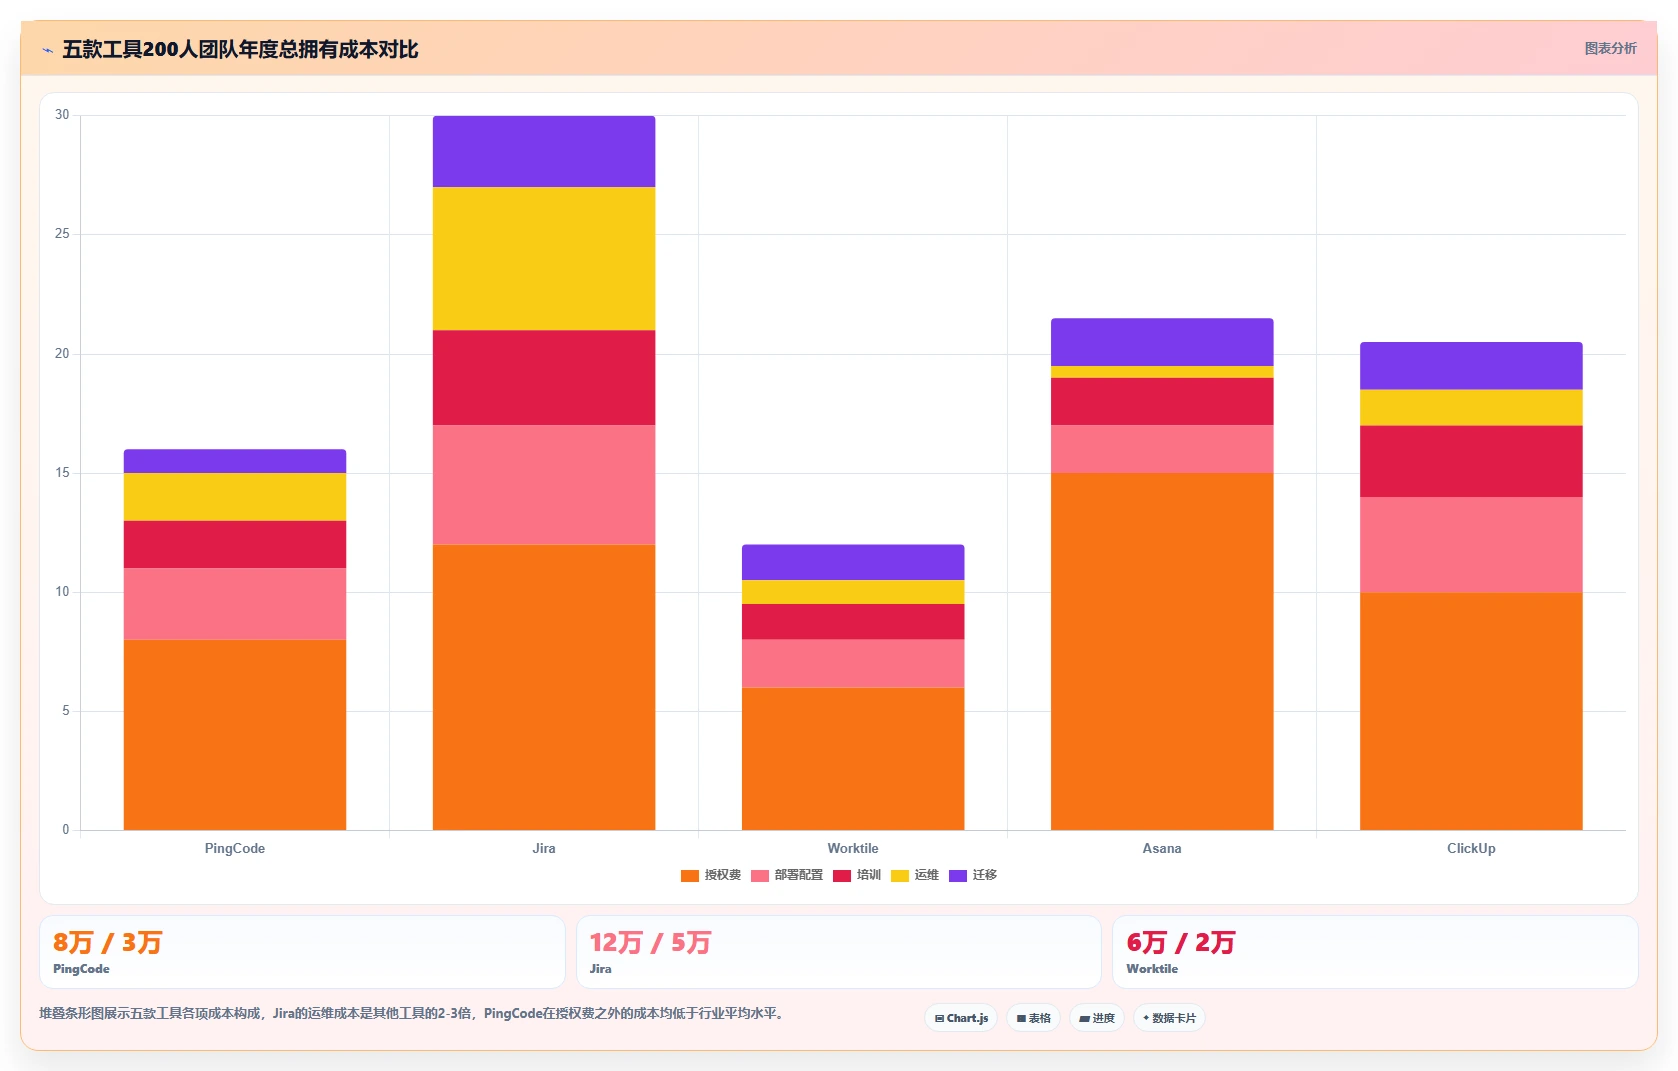1678x1071 pixels.
Task: Click the bar icon inside the 进度 tag
Action: pos(1084,1018)
